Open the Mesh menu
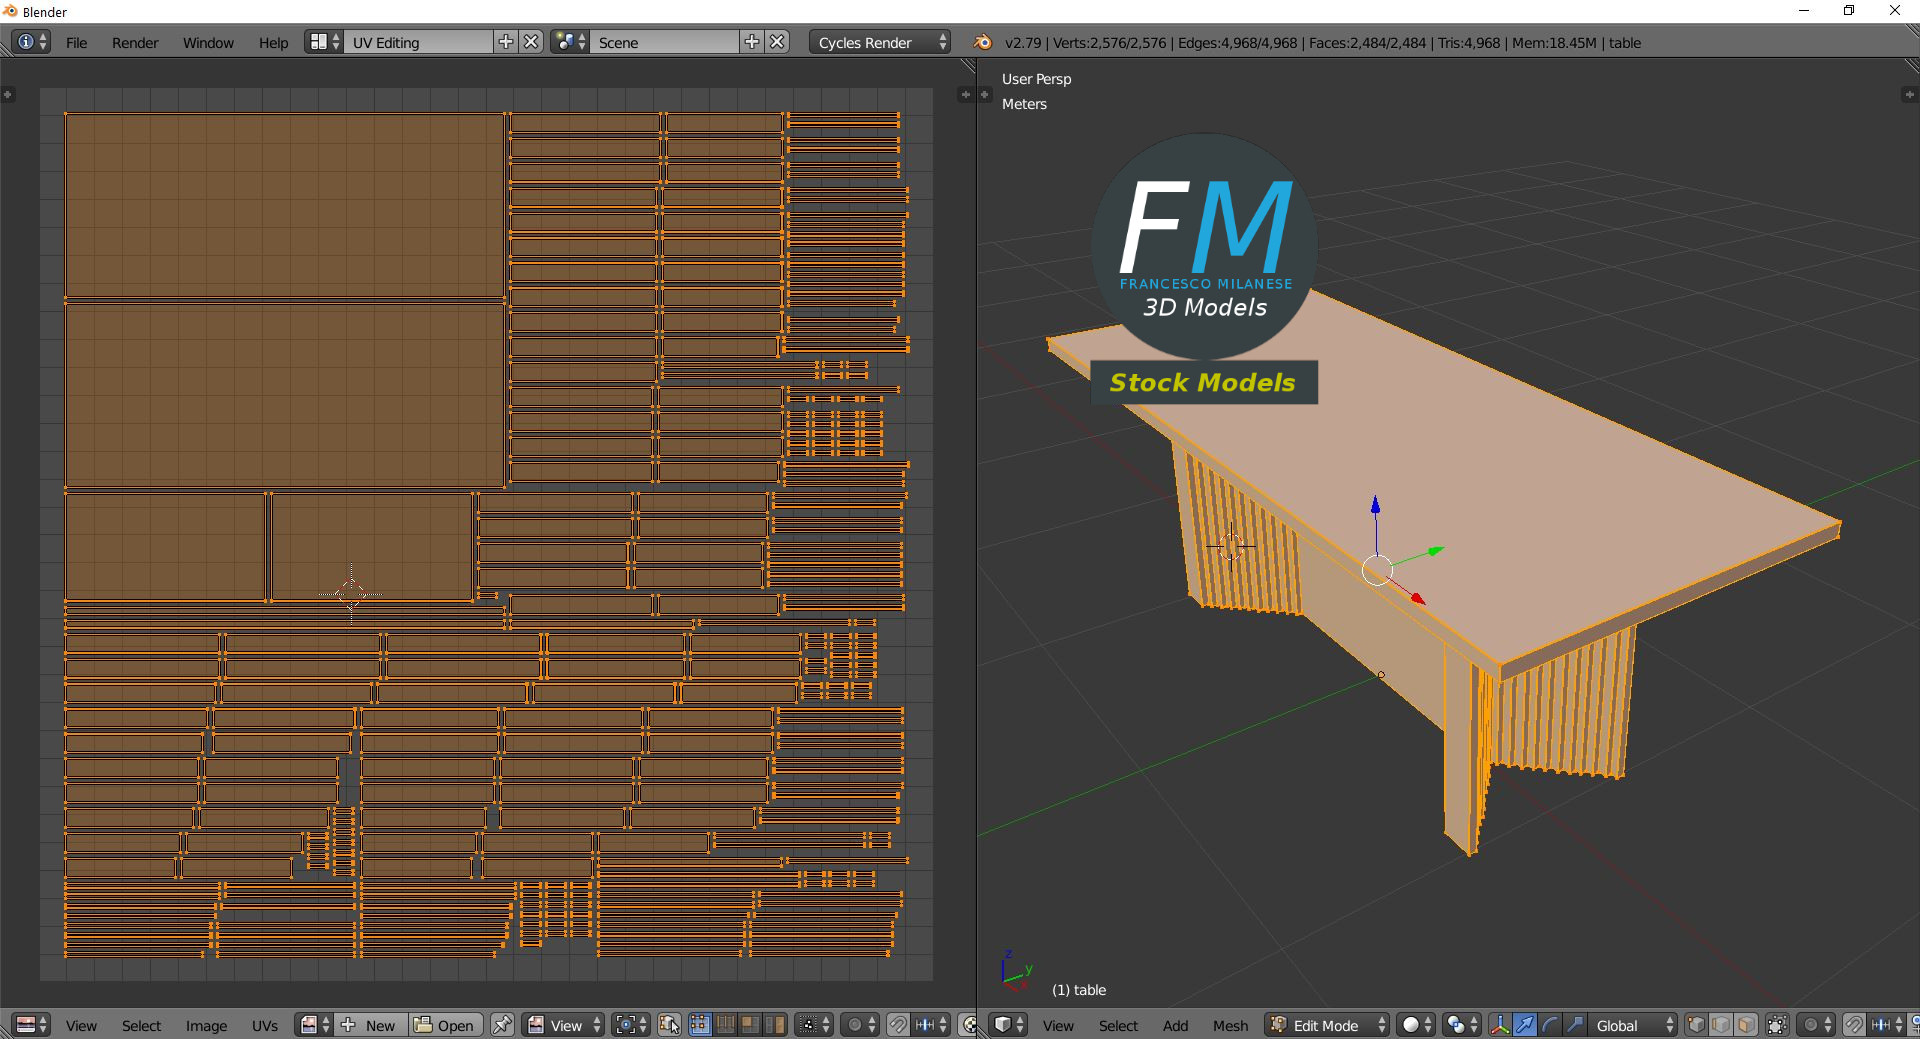Viewport: 1920px width, 1039px height. (1230, 1026)
